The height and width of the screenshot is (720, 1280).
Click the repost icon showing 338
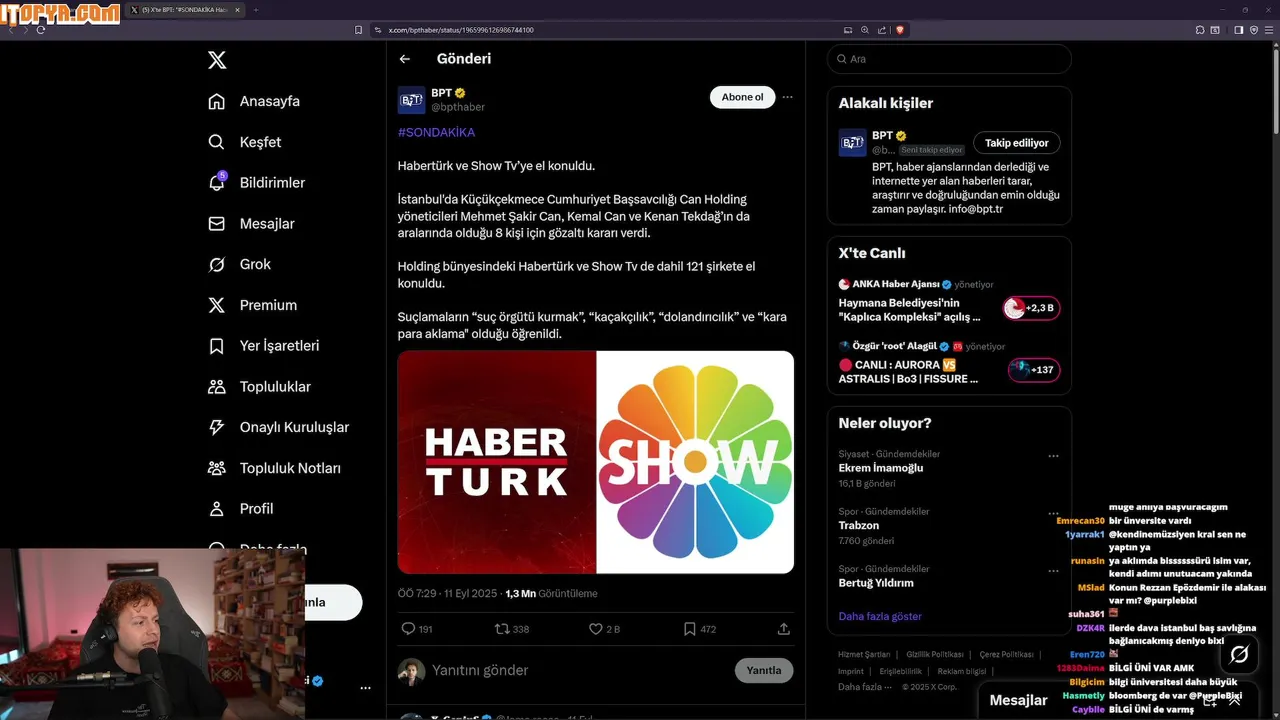coord(502,629)
